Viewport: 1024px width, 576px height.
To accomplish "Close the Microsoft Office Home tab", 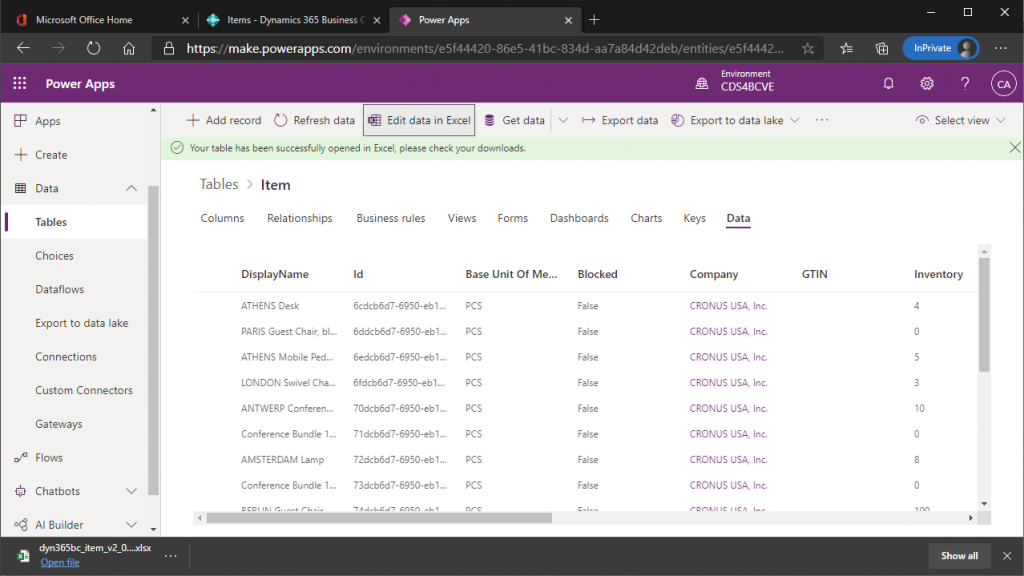I will coord(185,20).
